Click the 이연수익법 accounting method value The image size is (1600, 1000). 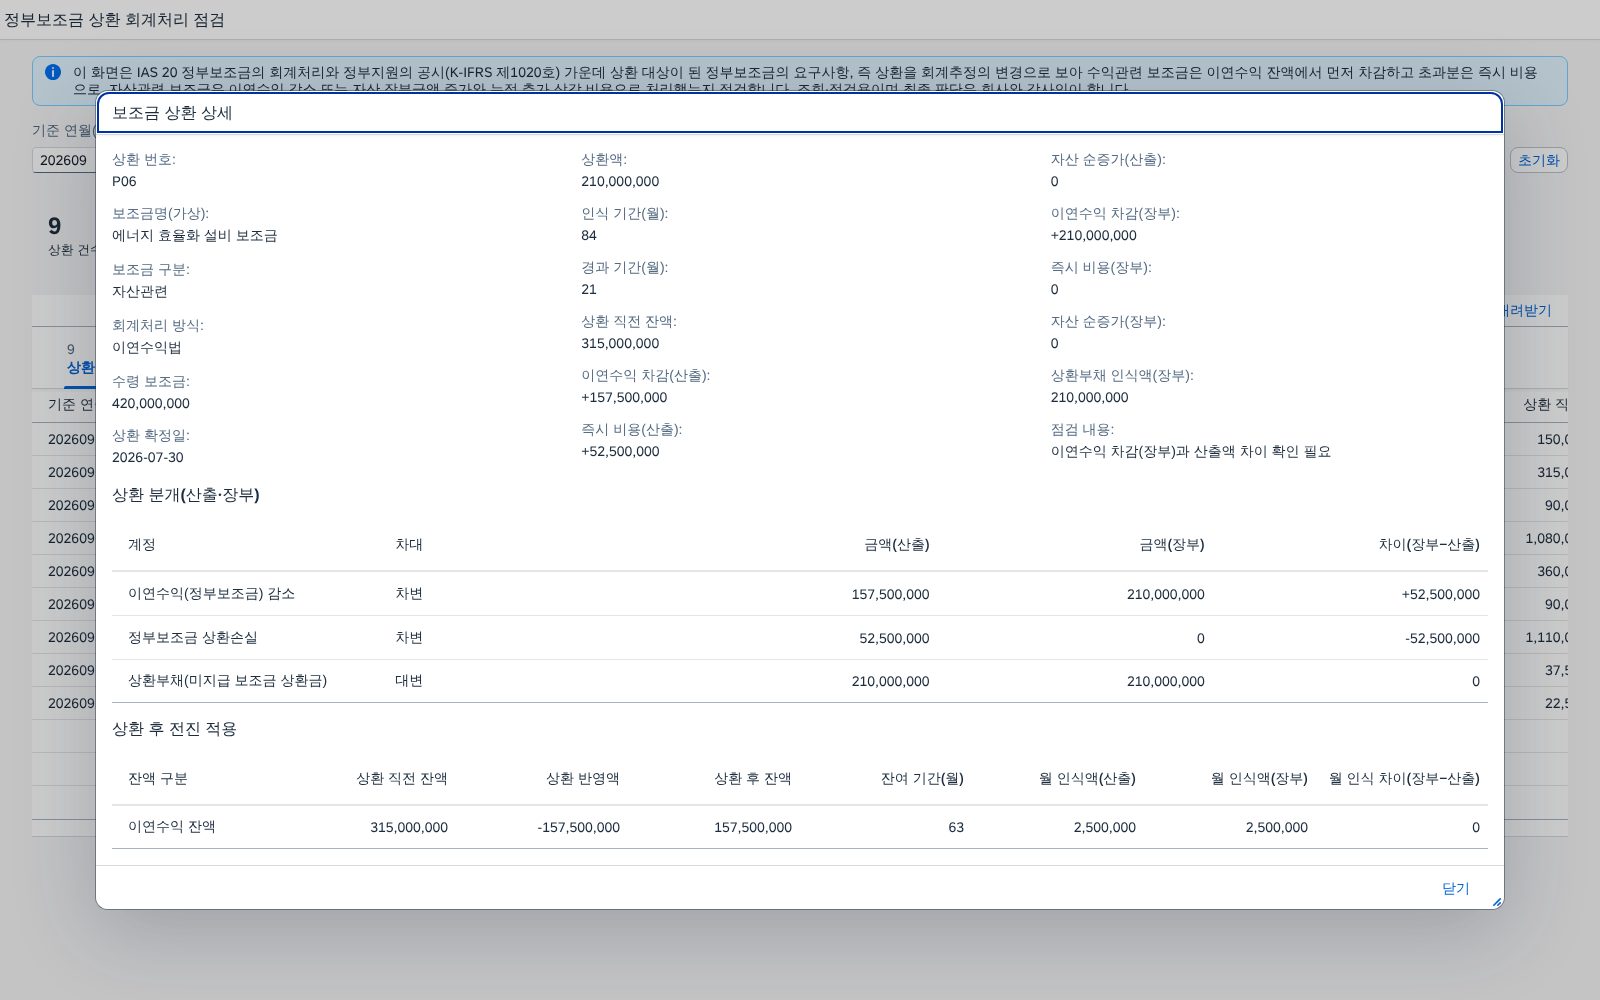coord(147,347)
